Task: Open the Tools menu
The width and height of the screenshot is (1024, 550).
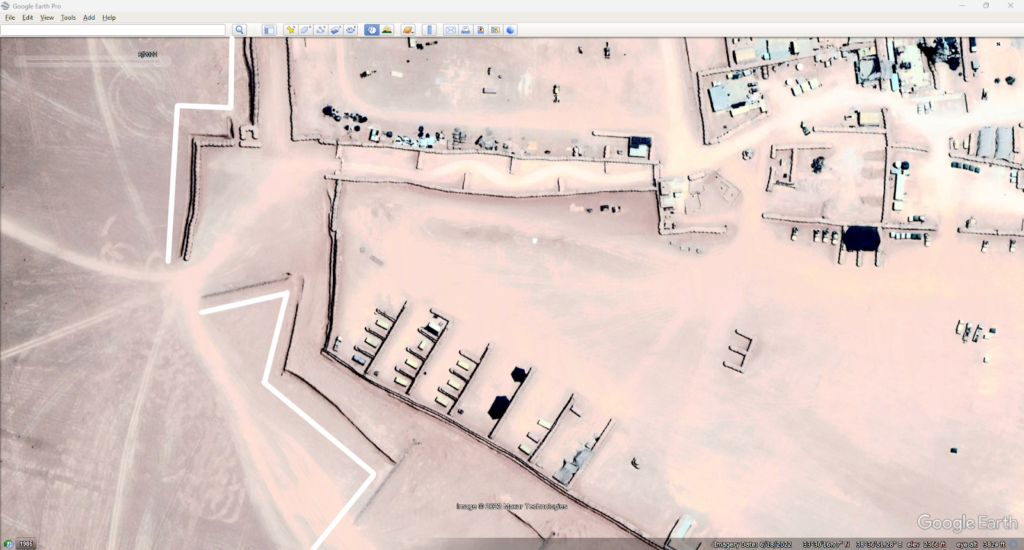Action: (68, 17)
